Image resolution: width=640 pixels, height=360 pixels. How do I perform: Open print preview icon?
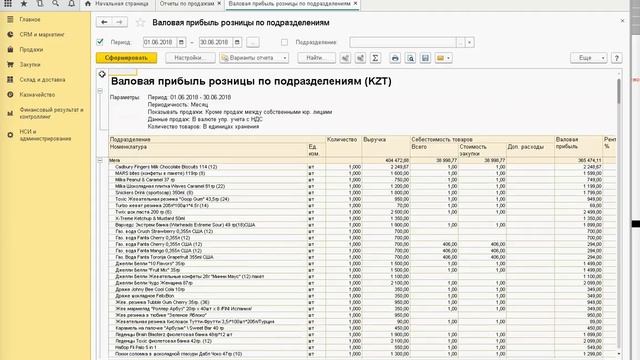[410, 58]
